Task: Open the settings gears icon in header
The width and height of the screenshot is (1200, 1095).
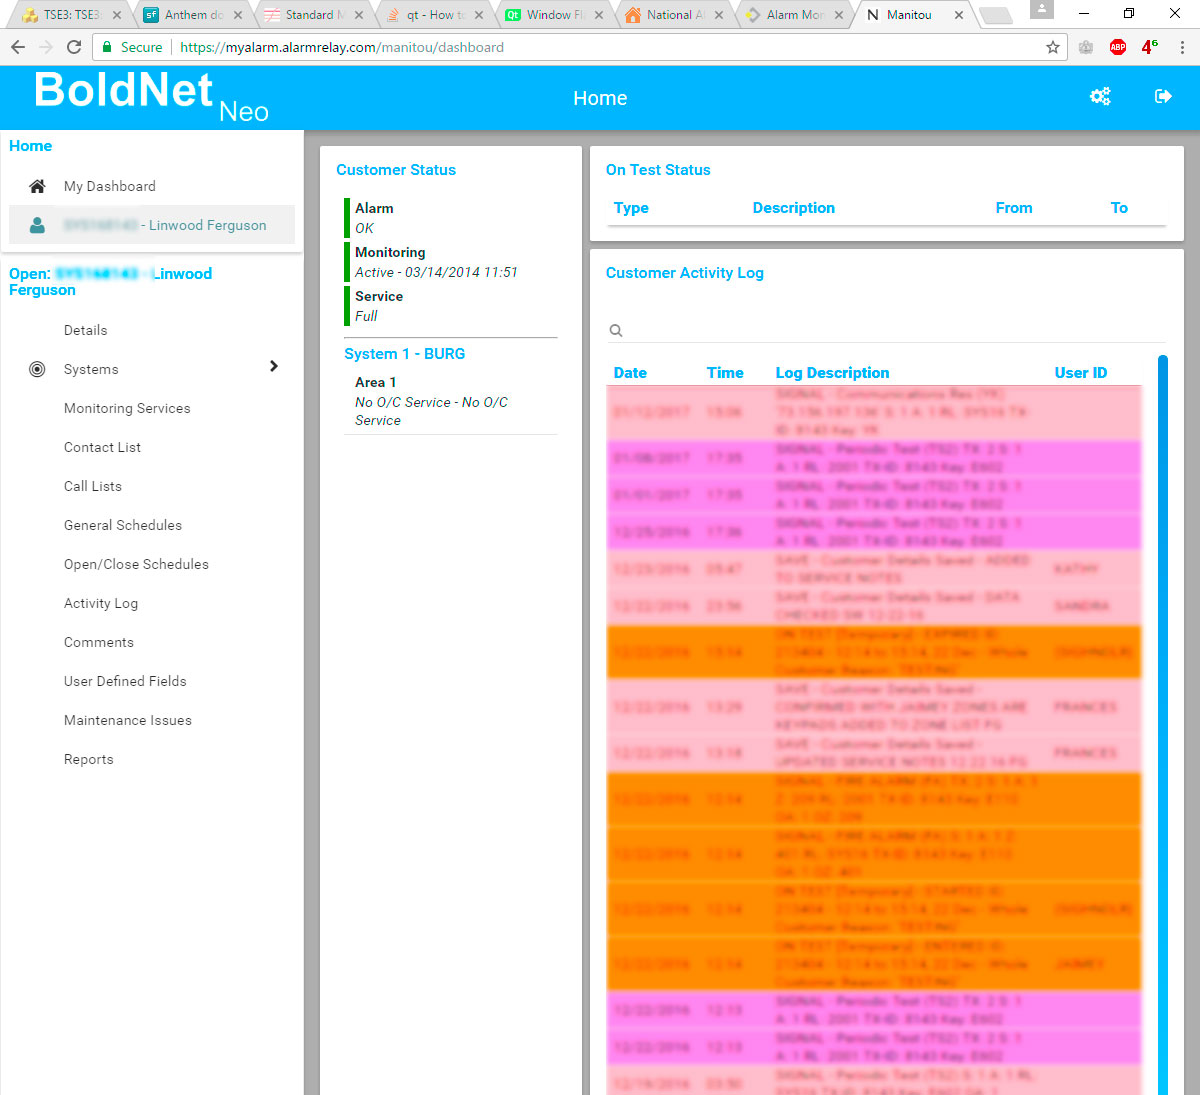Action: click(x=1100, y=96)
